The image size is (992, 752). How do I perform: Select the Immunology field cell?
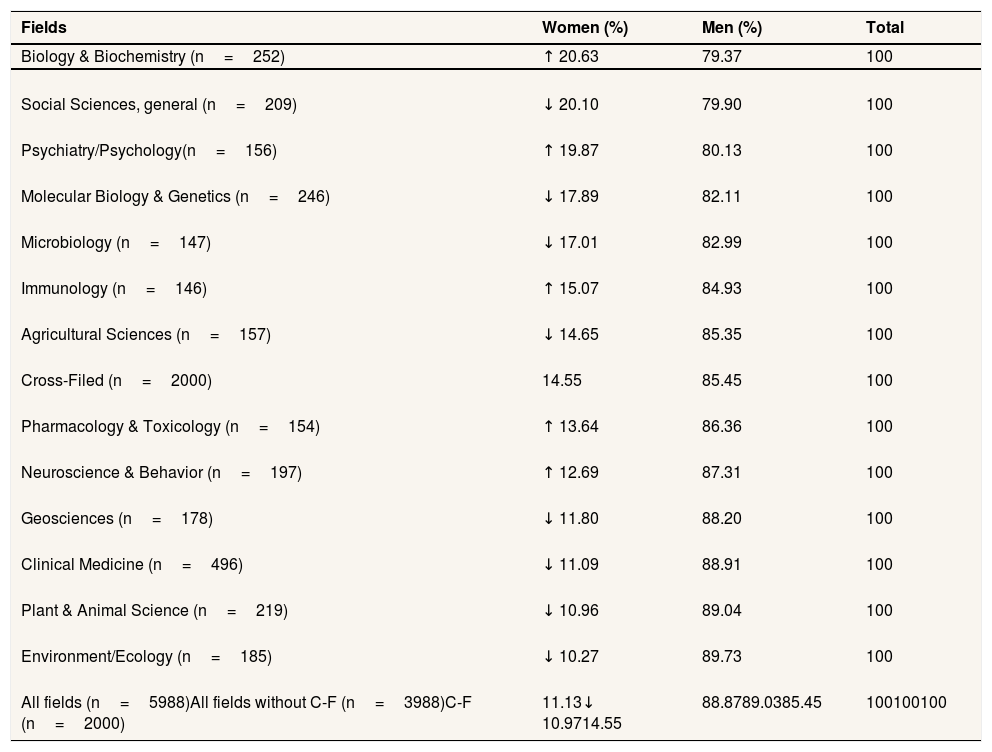click(x=113, y=289)
